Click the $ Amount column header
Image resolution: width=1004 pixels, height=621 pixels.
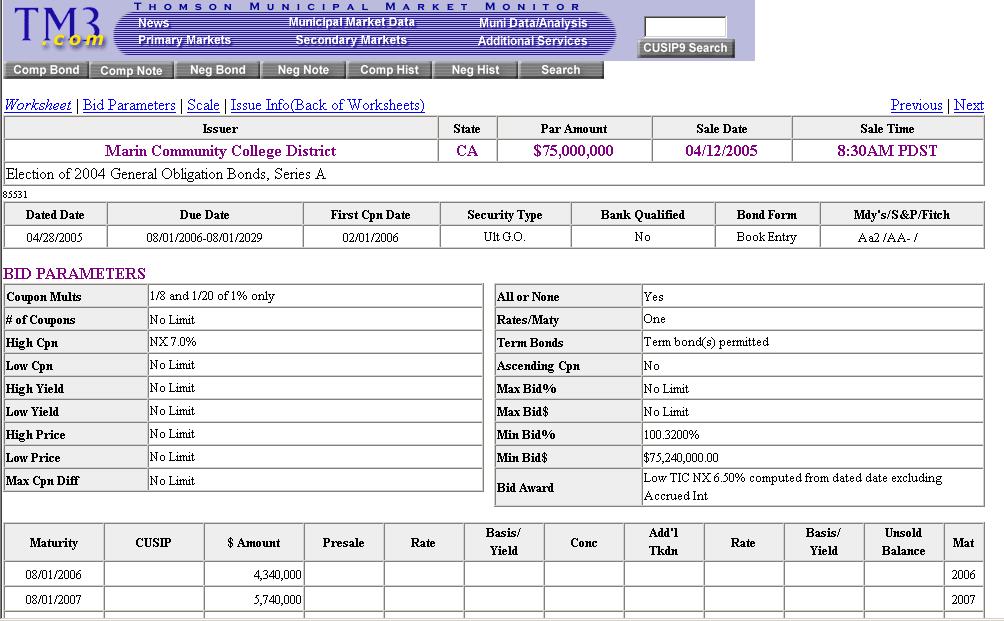254,543
